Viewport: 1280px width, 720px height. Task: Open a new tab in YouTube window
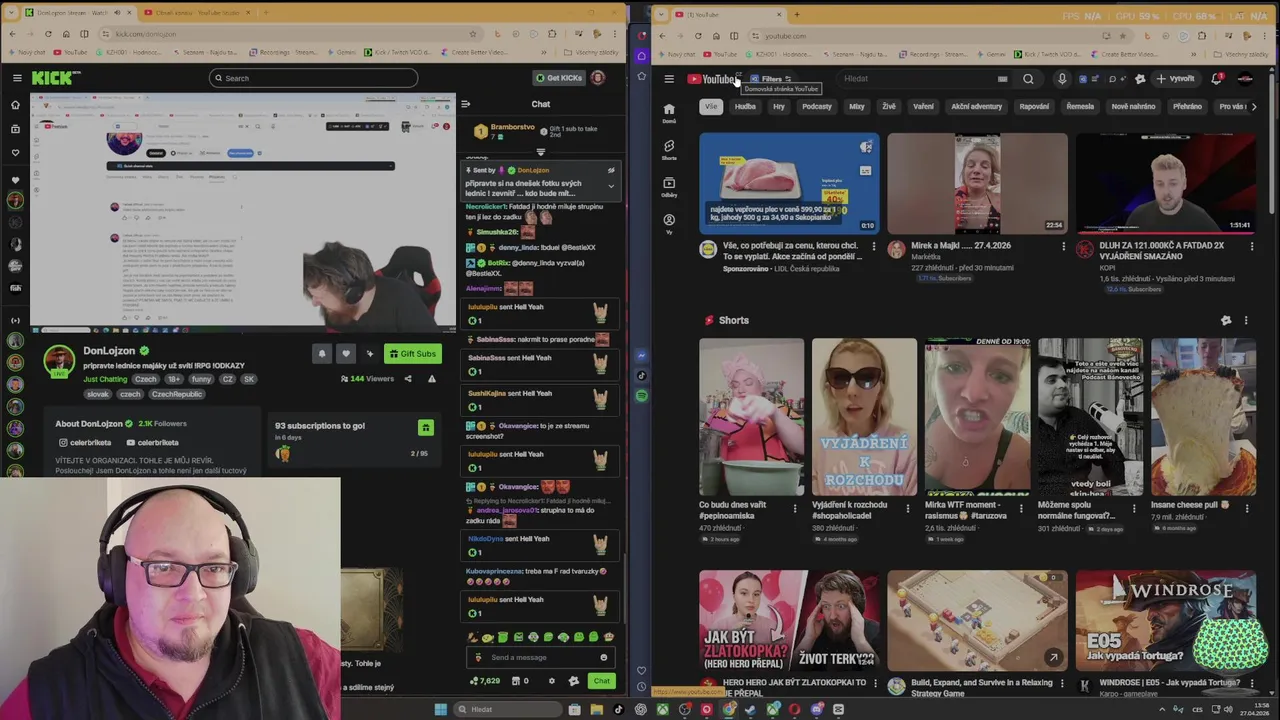click(797, 14)
